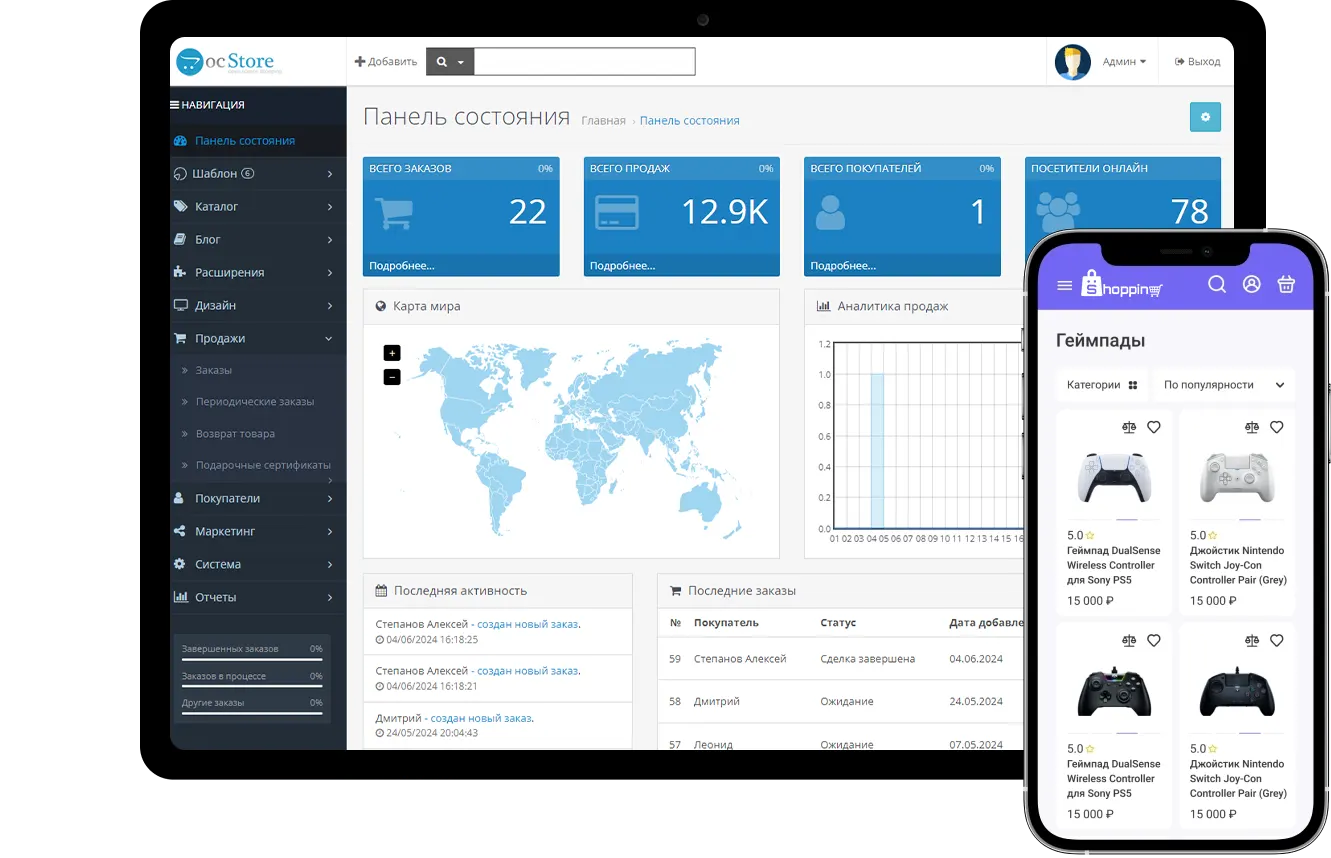Screen dimensions: 1331x858
Task: Open dashboard settings gear button
Action: (1205, 117)
